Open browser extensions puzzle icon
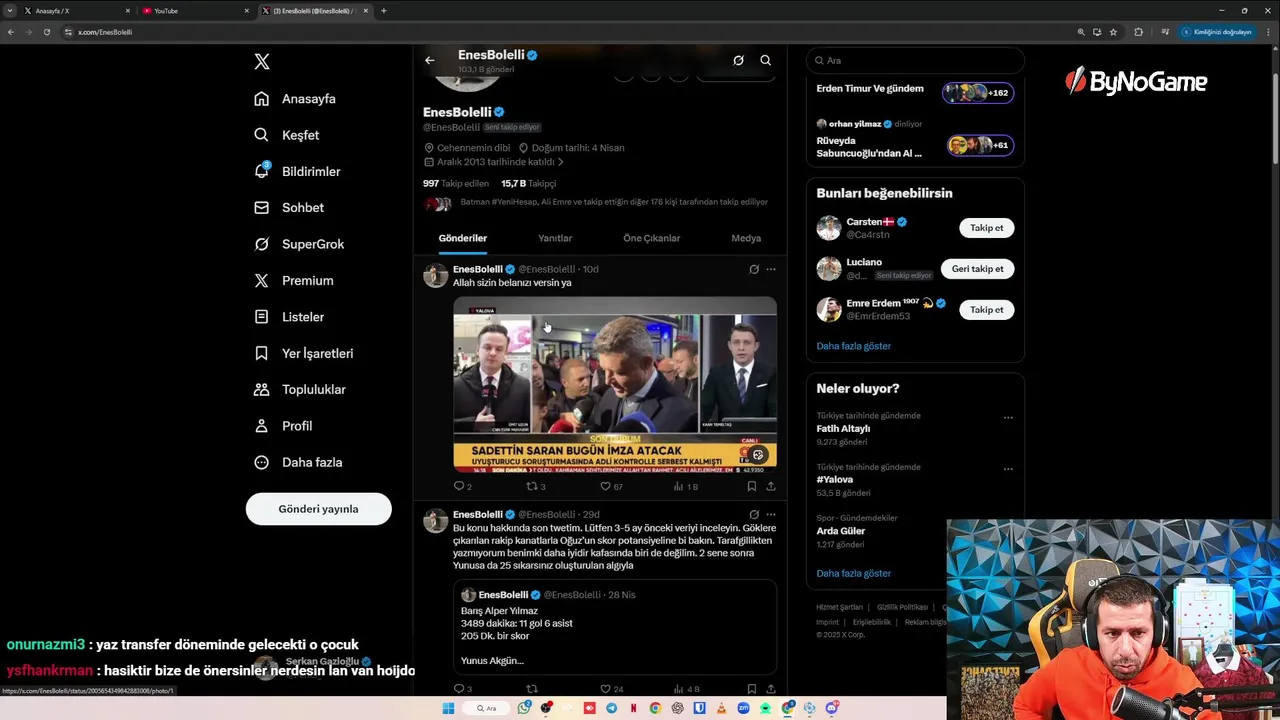This screenshot has width=1280, height=720. point(1138,32)
